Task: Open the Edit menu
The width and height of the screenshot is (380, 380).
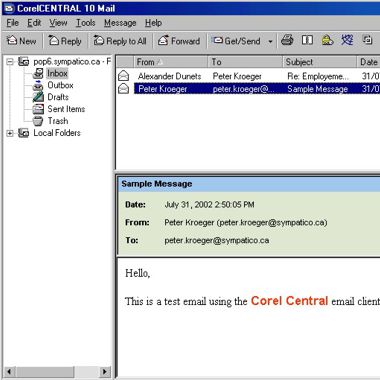Action: pyautogui.click(x=34, y=23)
